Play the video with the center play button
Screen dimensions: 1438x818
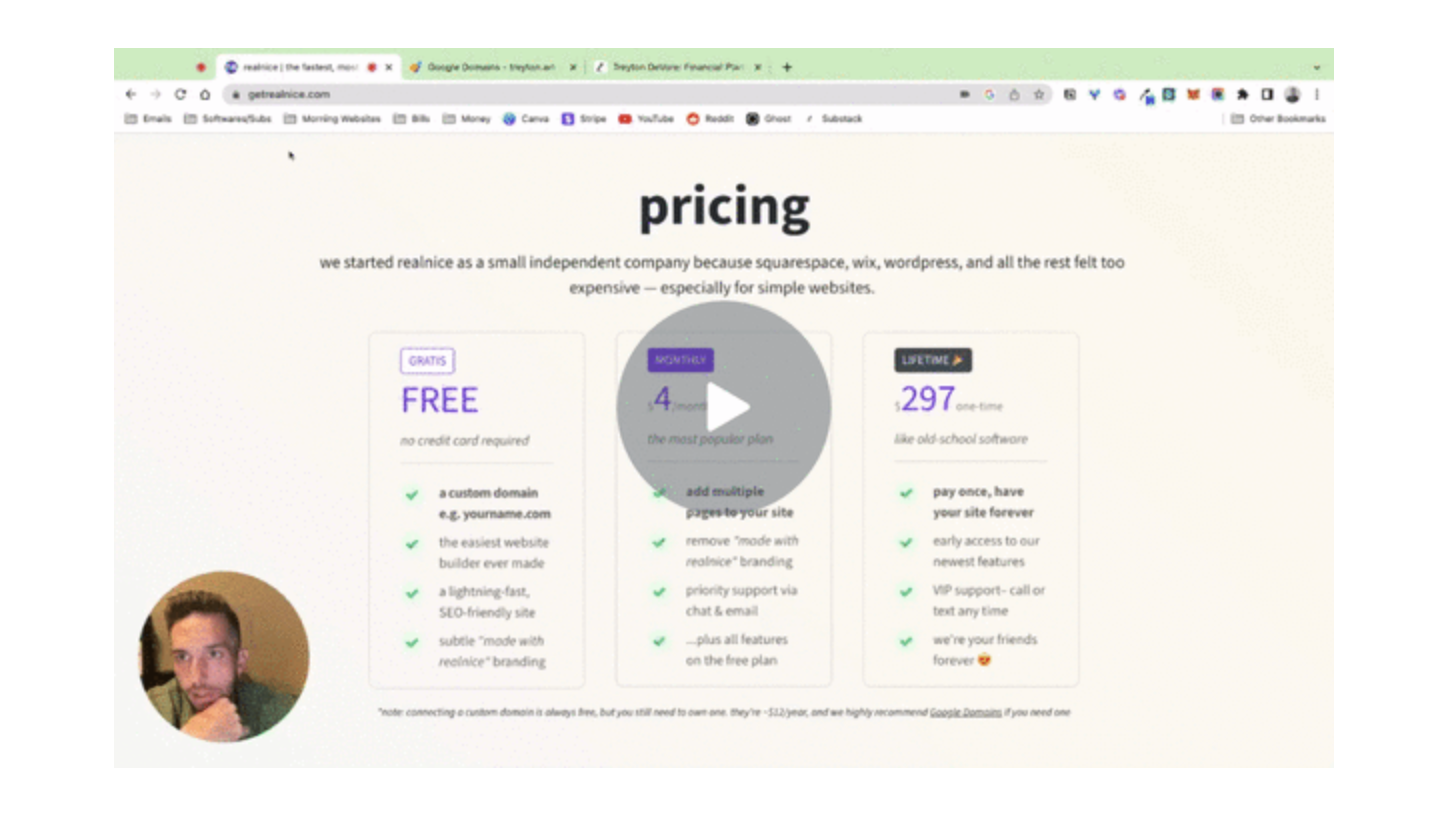[x=723, y=408]
